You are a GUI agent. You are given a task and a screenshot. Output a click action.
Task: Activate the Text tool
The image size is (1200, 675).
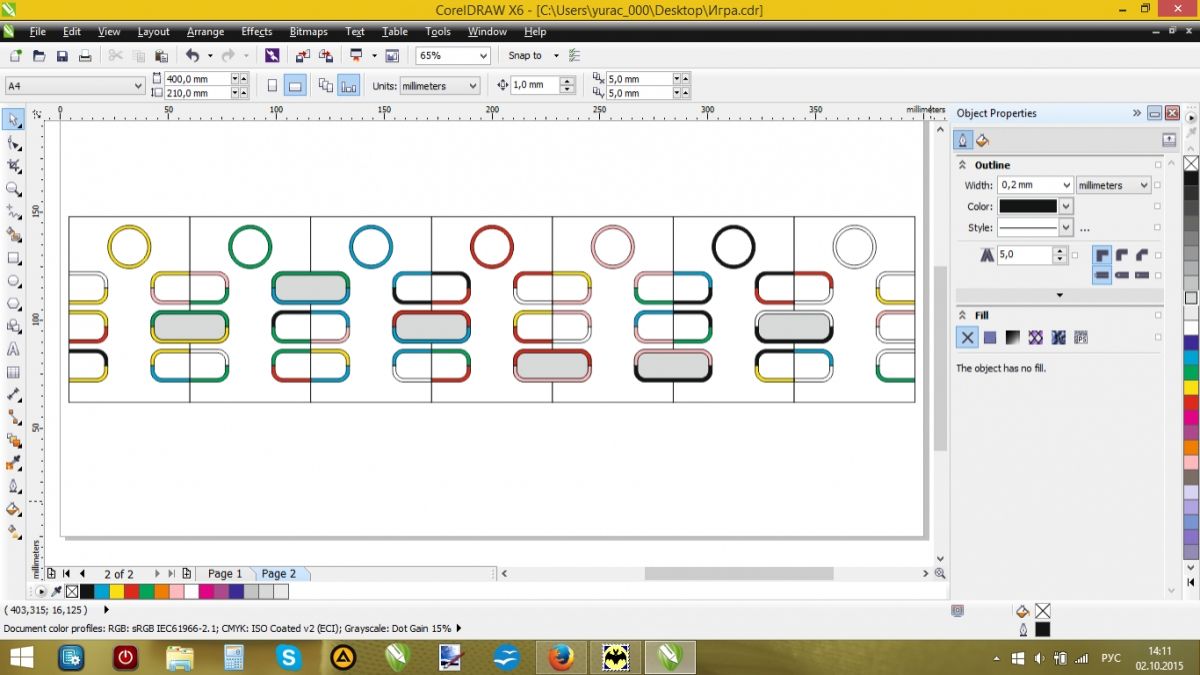pos(14,350)
